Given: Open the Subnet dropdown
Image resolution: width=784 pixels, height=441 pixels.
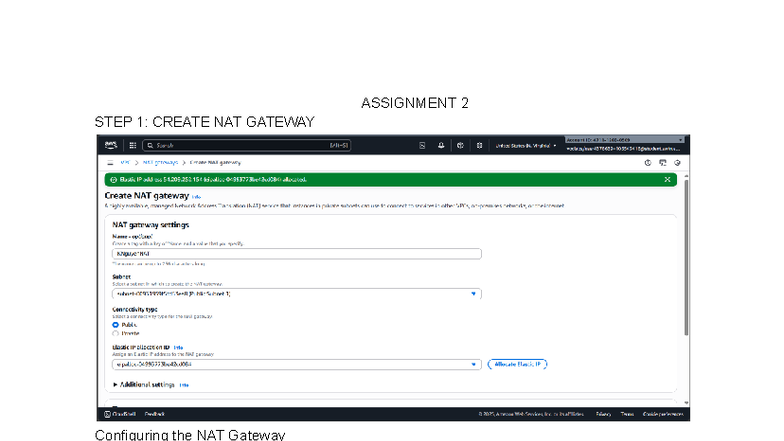Looking at the screenshot, I should point(296,294).
